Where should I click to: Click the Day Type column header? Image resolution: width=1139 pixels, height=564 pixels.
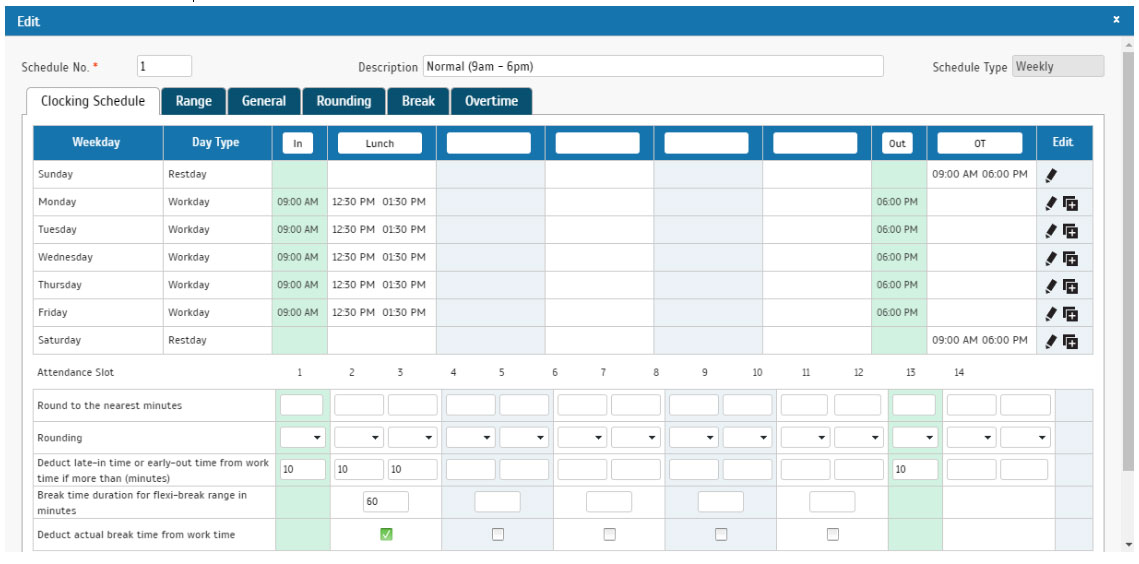tap(218, 143)
